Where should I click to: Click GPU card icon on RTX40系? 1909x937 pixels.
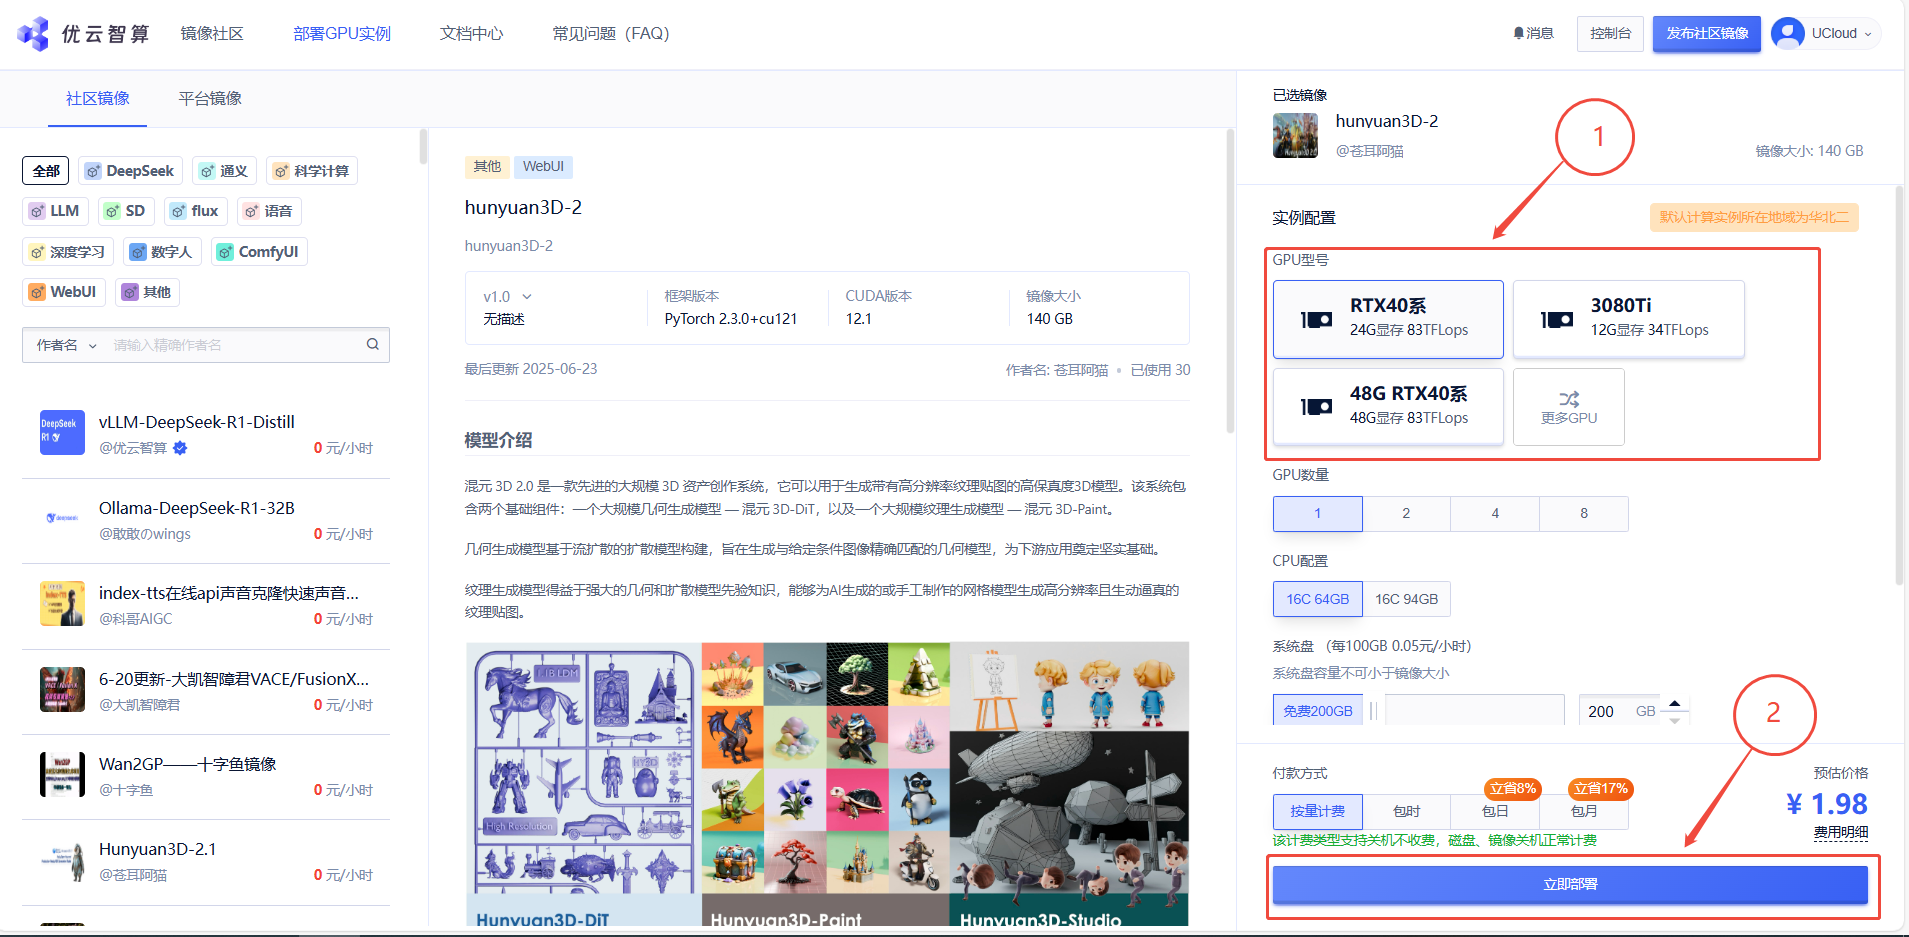pyautogui.click(x=1316, y=319)
